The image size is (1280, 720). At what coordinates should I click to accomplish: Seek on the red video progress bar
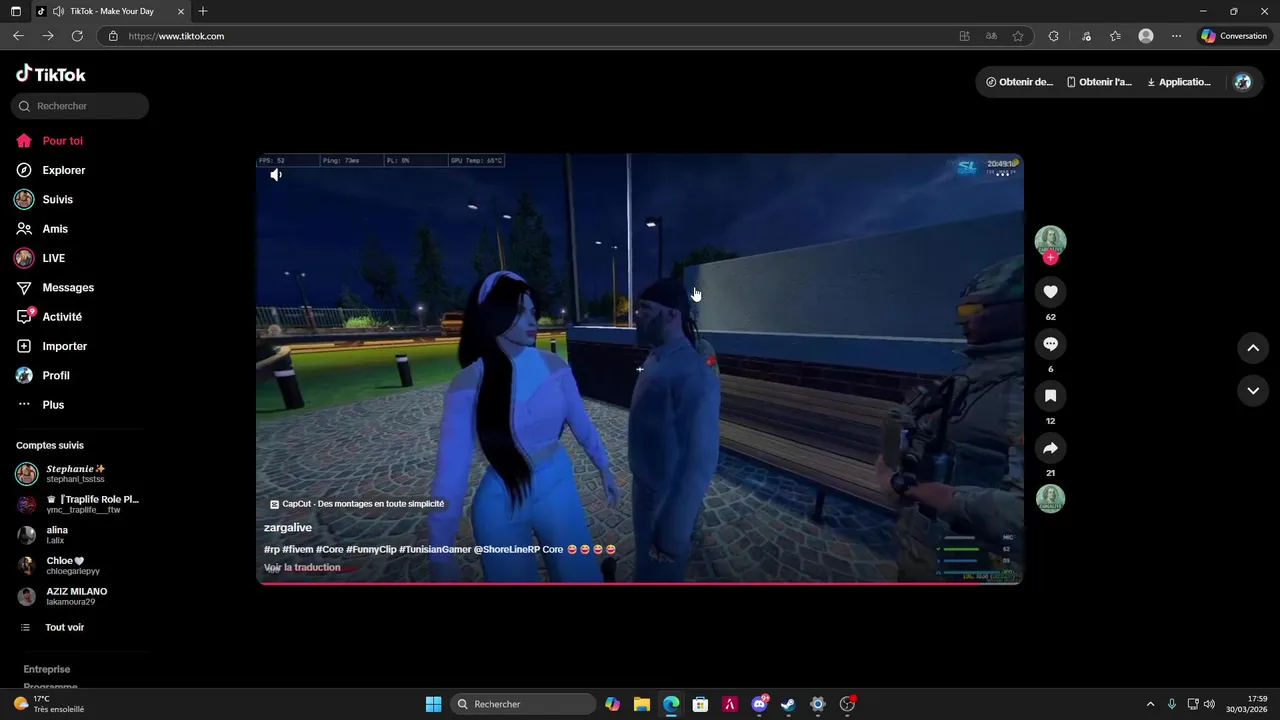click(640, 583)
